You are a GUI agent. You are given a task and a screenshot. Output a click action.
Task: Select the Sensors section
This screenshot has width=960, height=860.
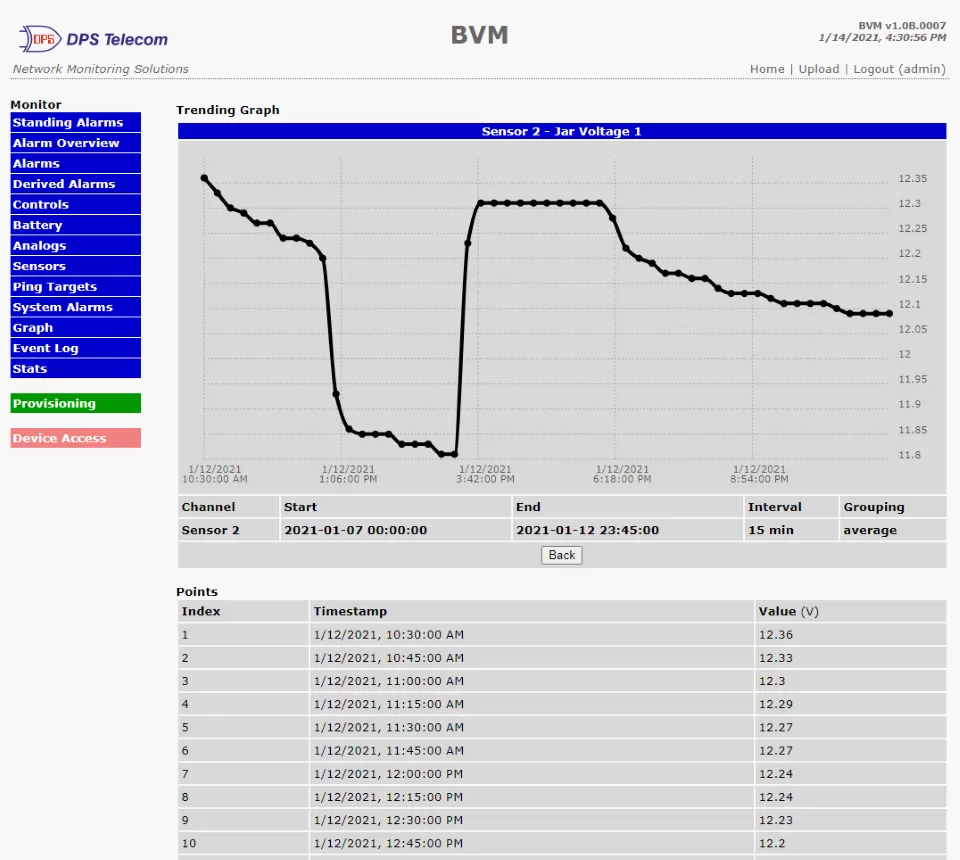(75, 265)
